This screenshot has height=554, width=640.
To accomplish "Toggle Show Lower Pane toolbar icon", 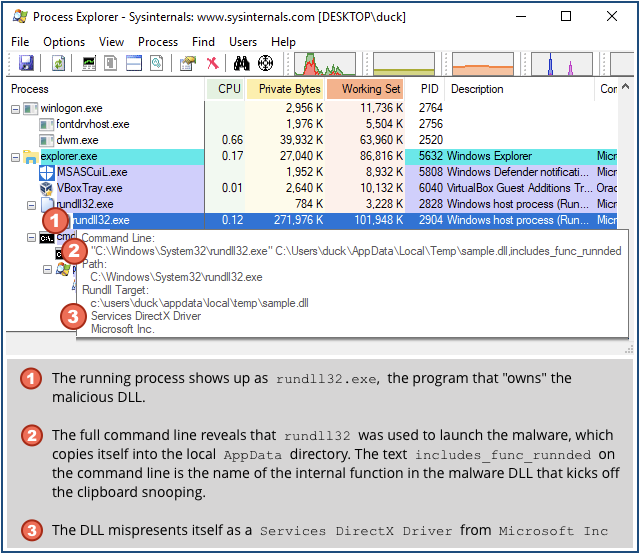I will pyautogui.click(x=134, y=63).
